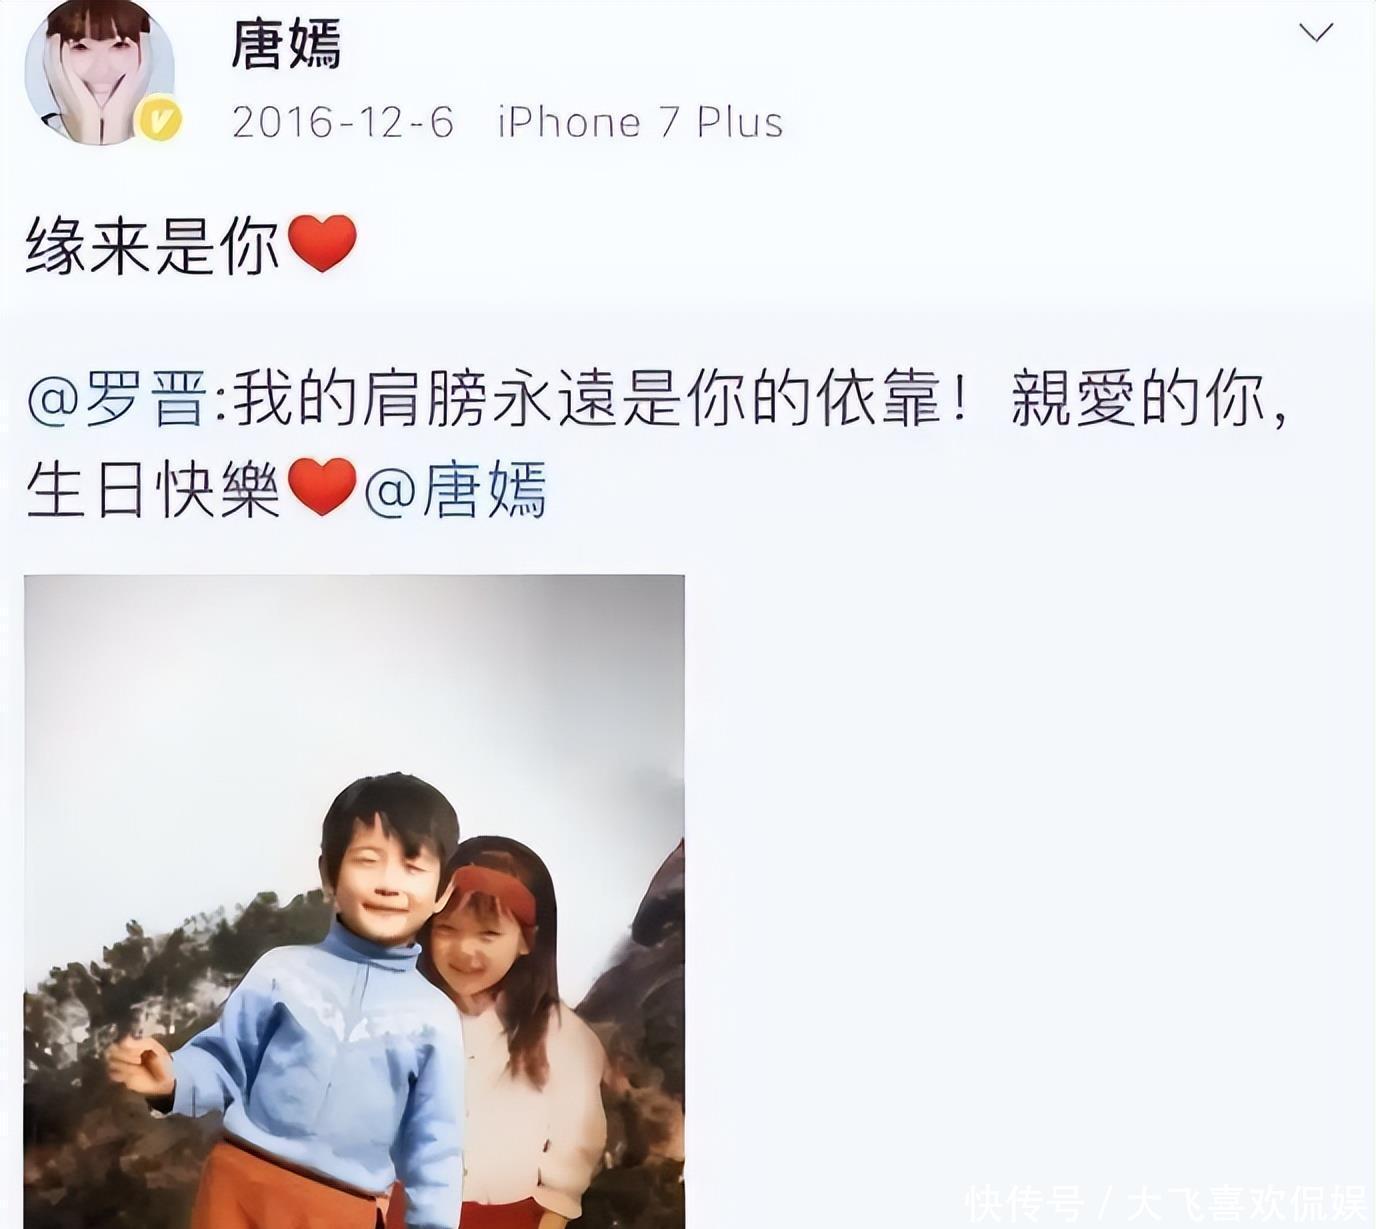
Task: Tap the yellow verified V badge
Action: click(159, 121)
